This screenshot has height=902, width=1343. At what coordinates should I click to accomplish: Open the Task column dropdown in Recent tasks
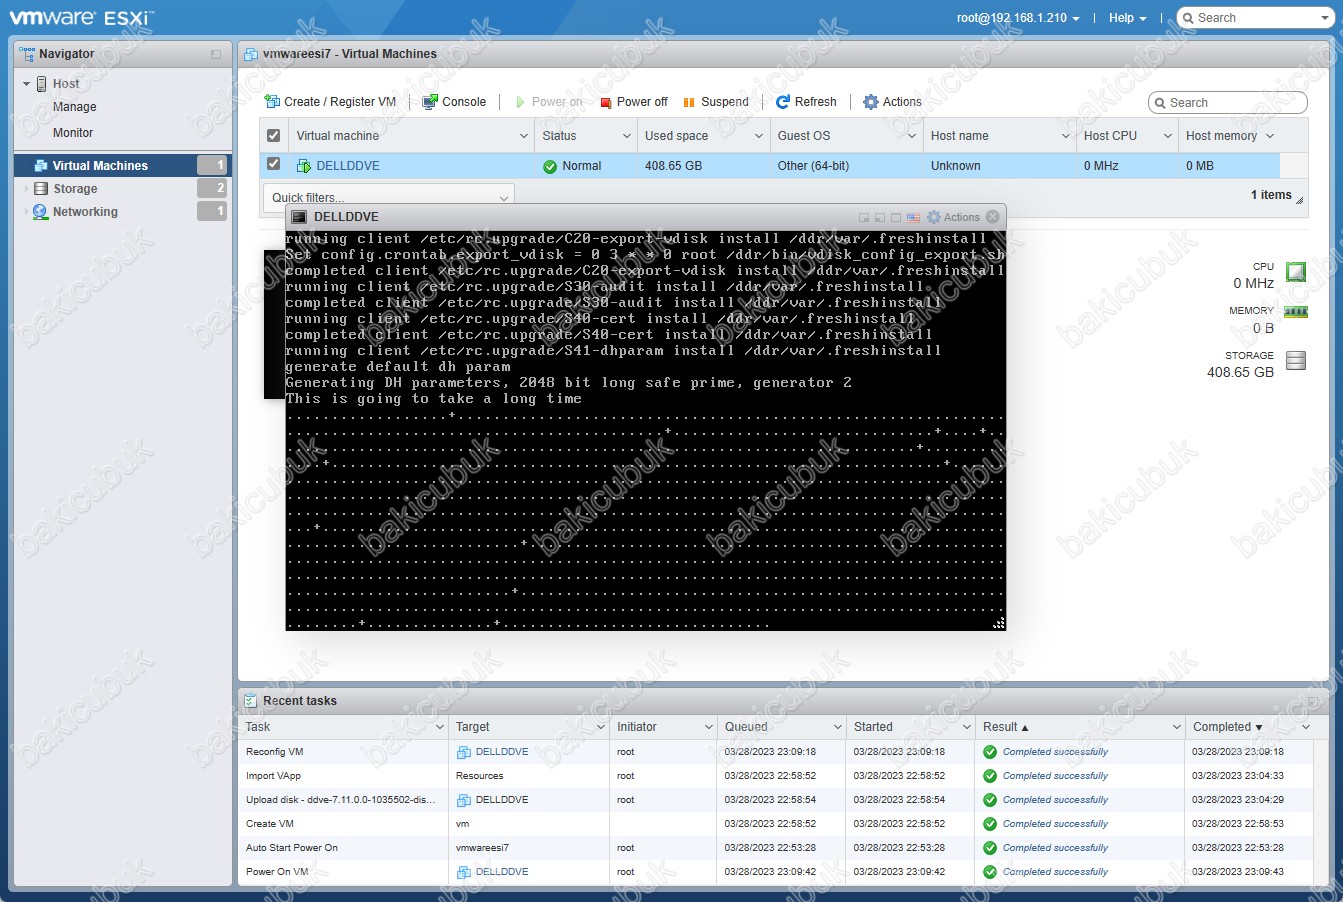tap(439, 727)
